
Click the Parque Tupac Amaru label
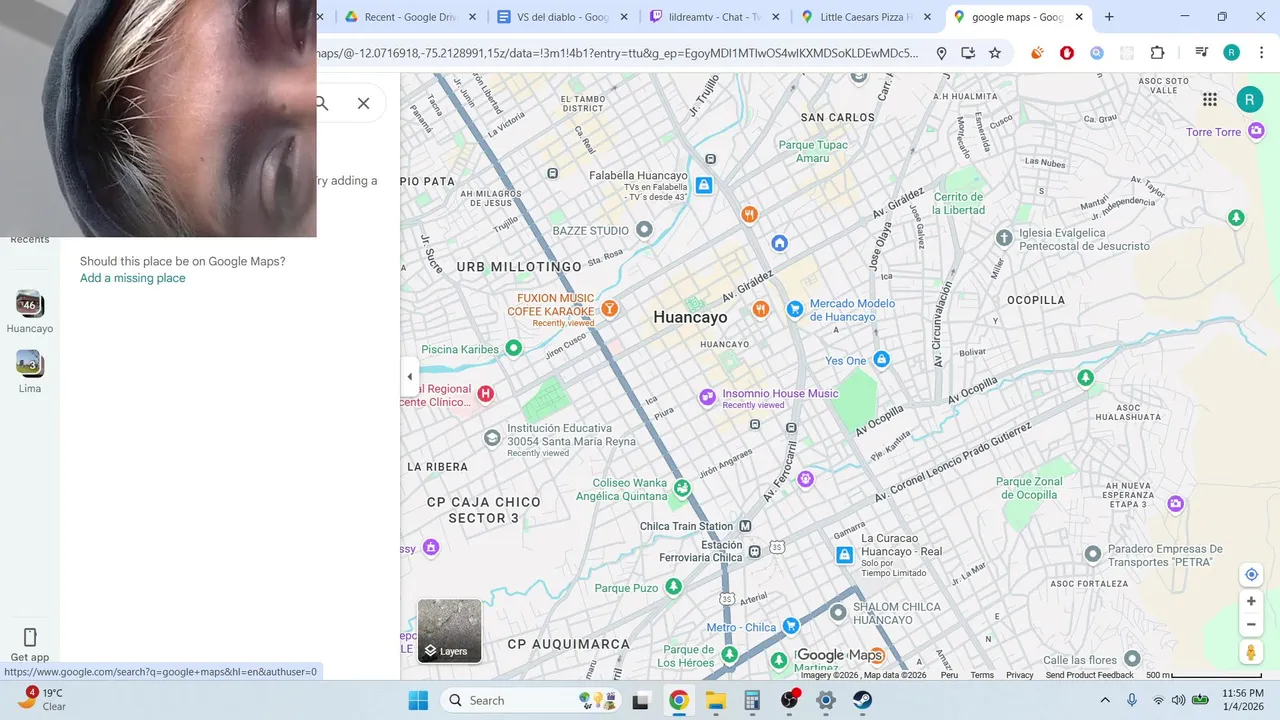click(813, 151)
